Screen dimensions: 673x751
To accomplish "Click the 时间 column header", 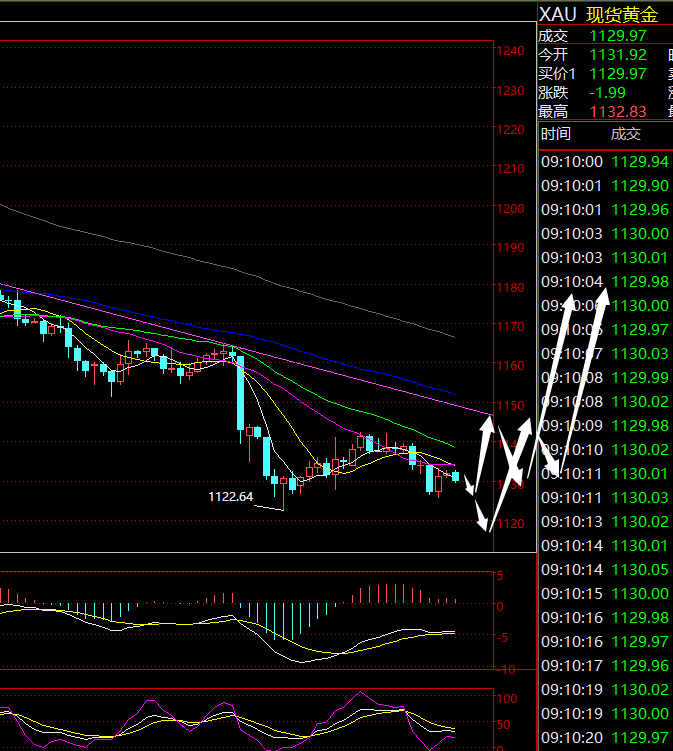I will coord(556,134).
